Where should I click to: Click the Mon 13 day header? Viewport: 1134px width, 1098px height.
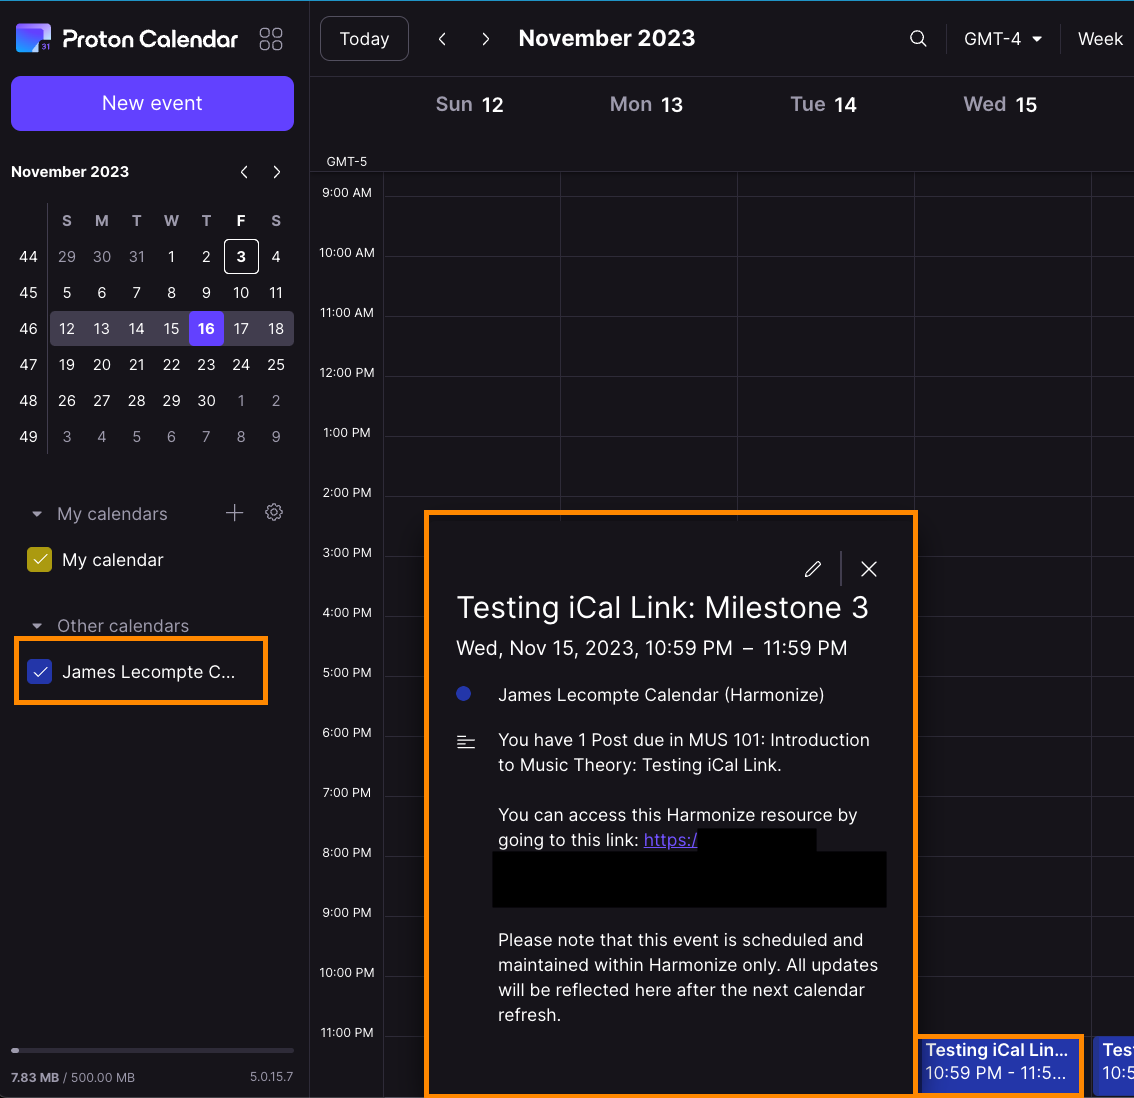tap(646, 105)
